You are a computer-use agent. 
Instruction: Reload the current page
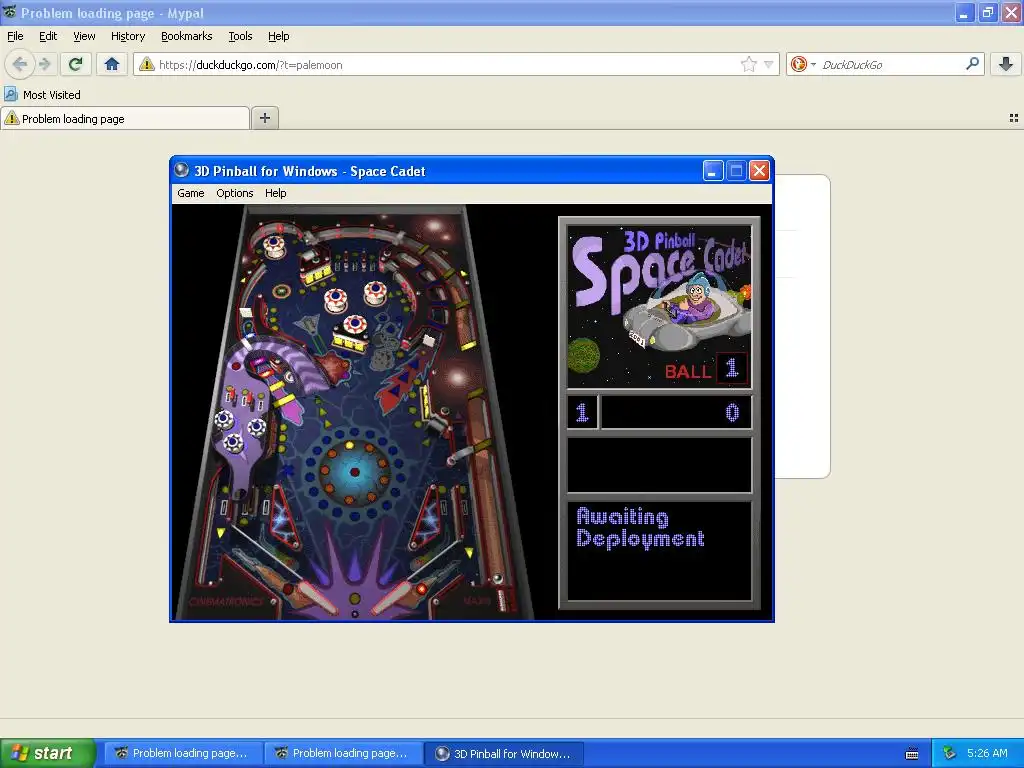pyautogui.click(x=76, y=64)
